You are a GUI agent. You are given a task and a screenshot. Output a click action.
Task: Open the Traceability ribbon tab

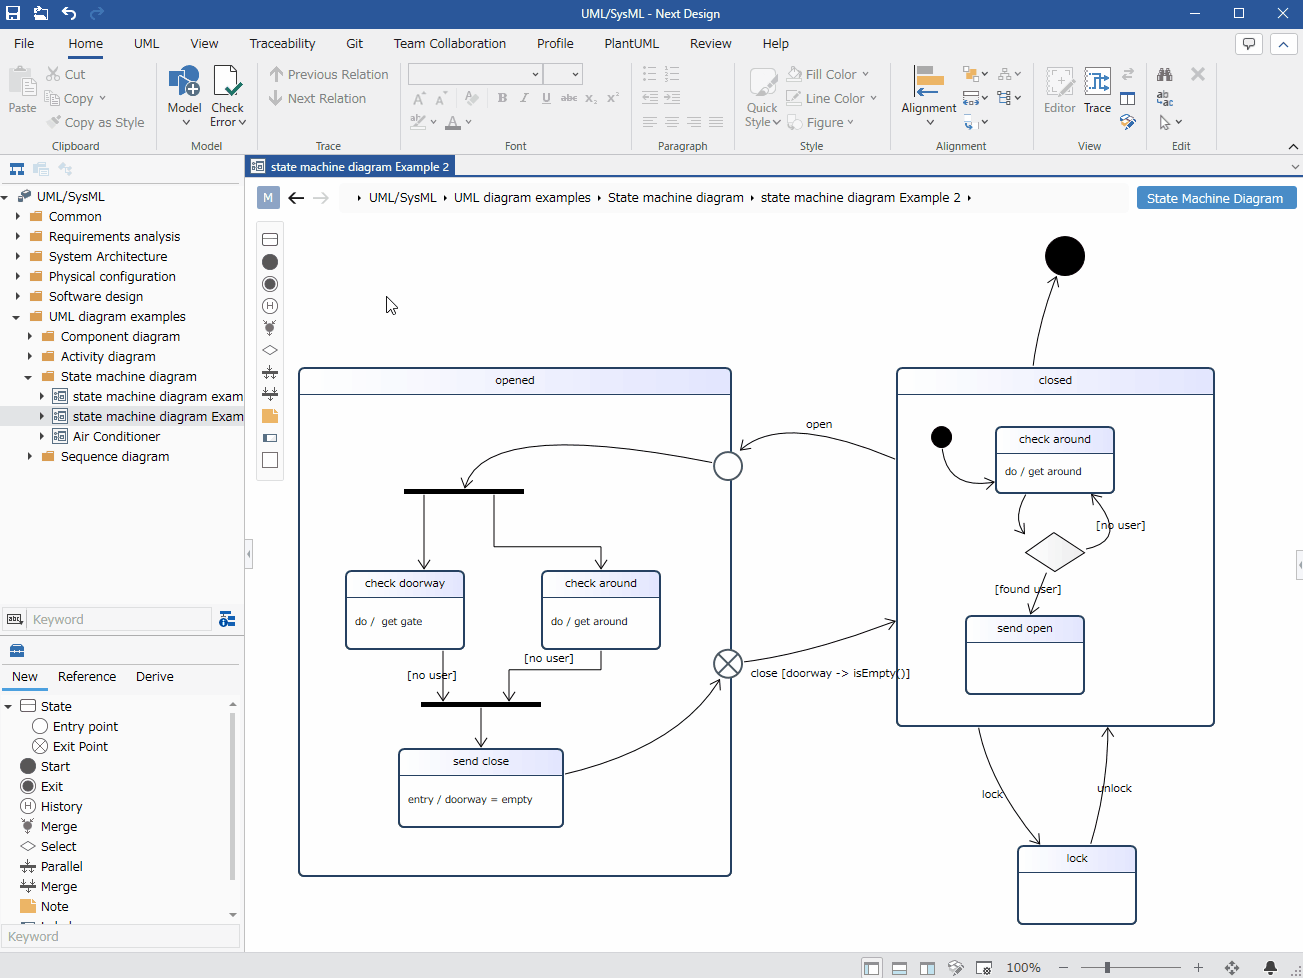pos(282,44)
